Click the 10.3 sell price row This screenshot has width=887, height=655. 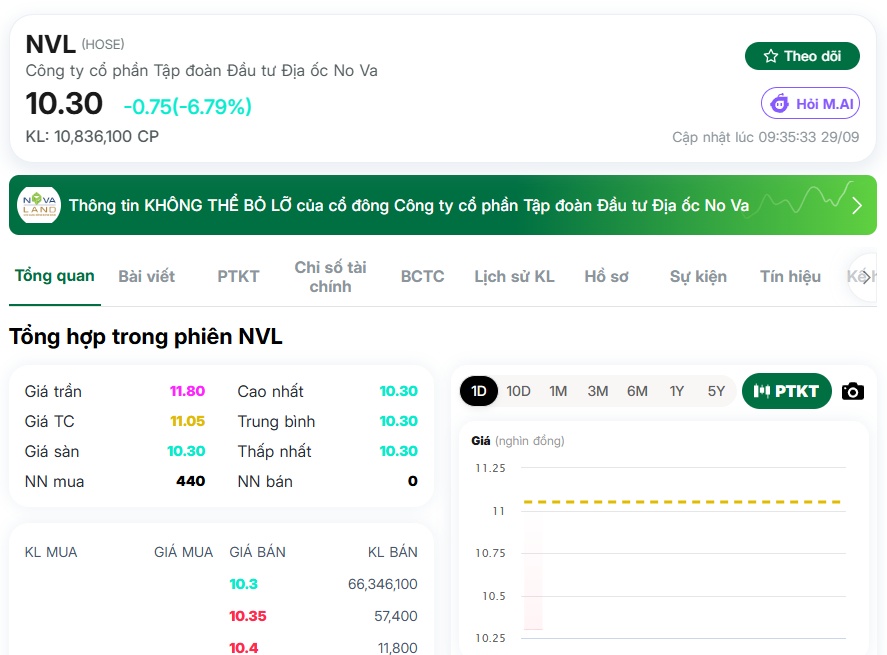coord(221,584)
